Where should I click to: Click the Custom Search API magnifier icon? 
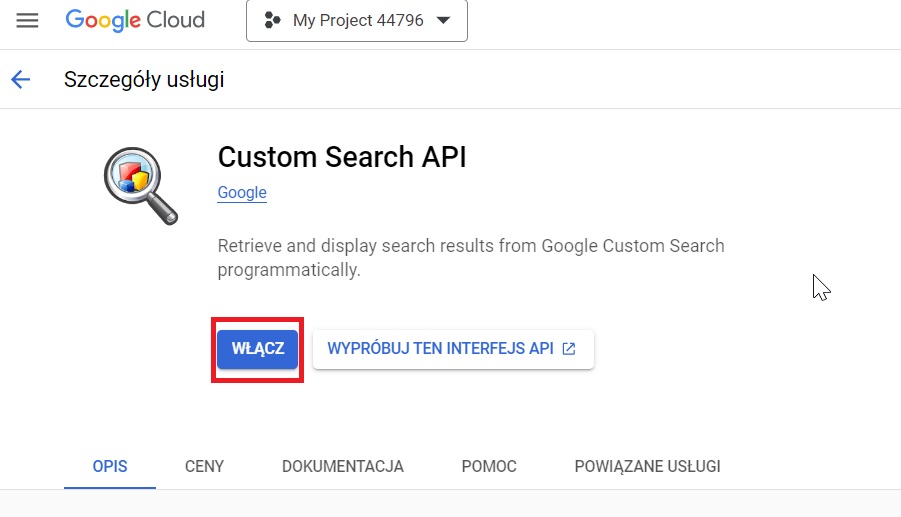pyautogui.click(x=141, y=186)
